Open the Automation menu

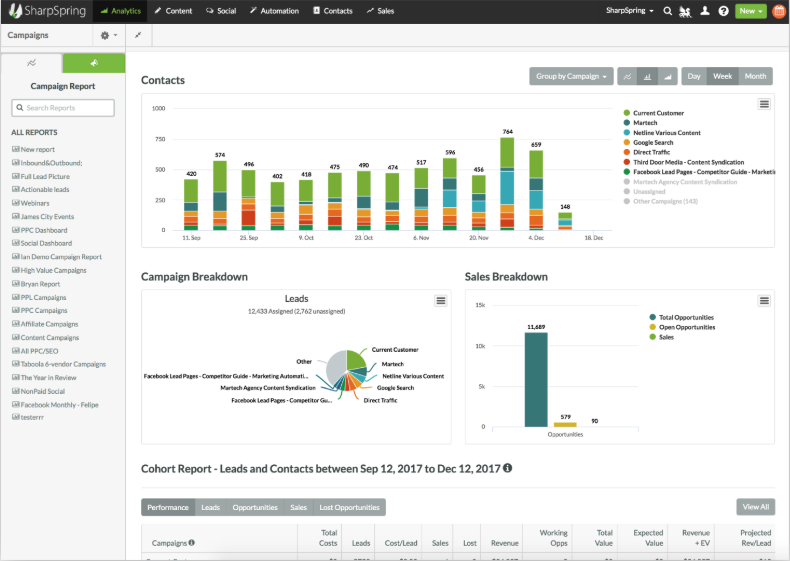273,11
